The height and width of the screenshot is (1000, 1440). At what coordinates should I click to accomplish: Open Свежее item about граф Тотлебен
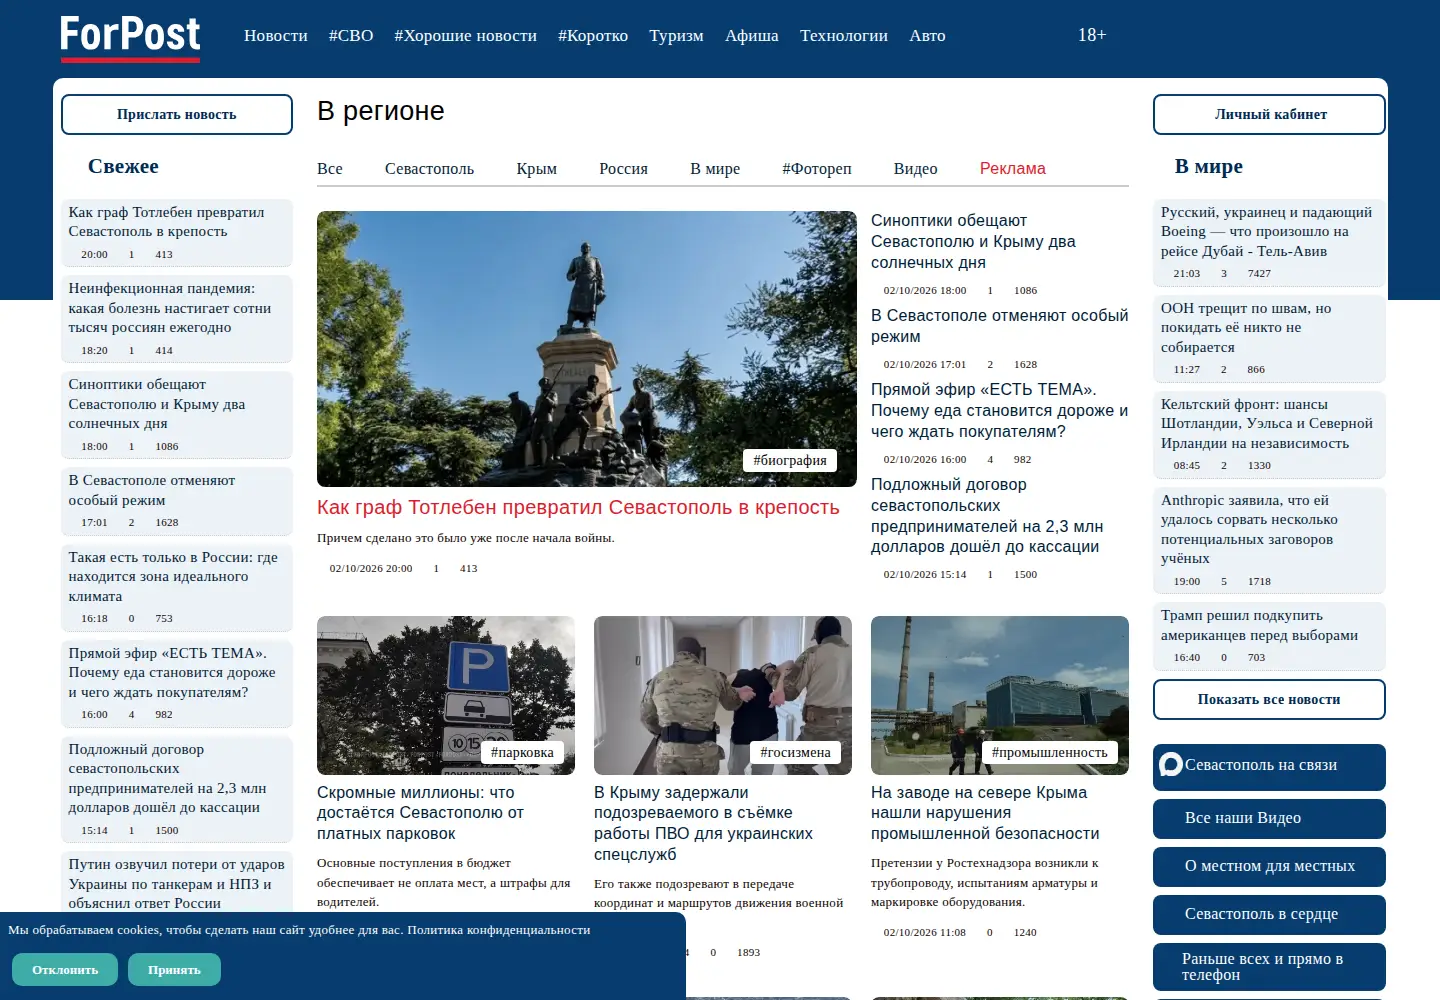[166, 221]
